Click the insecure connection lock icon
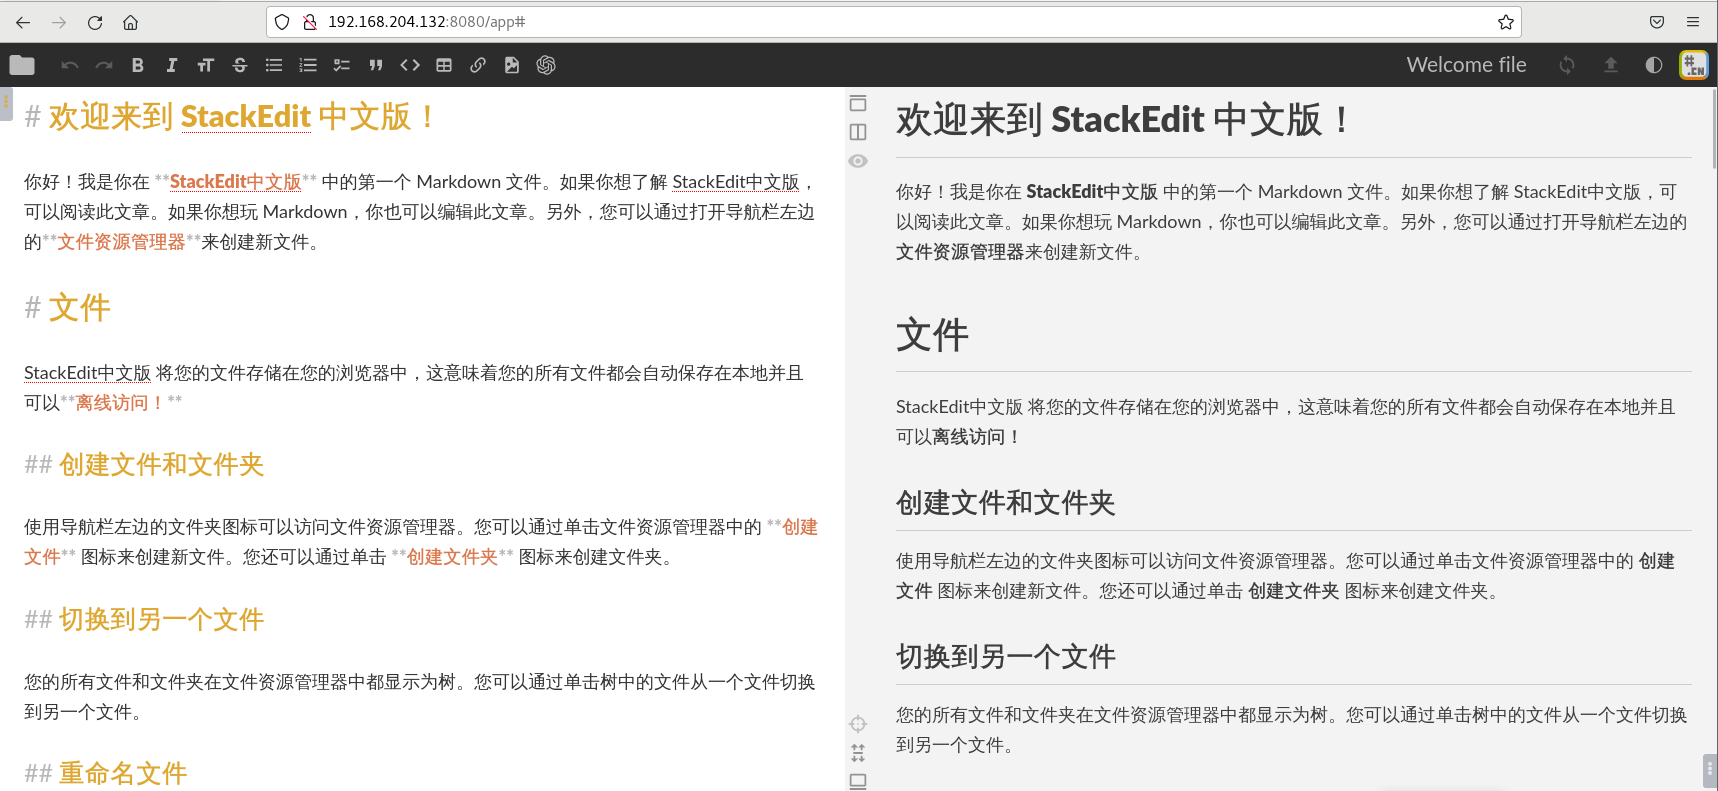 [310, 22]
